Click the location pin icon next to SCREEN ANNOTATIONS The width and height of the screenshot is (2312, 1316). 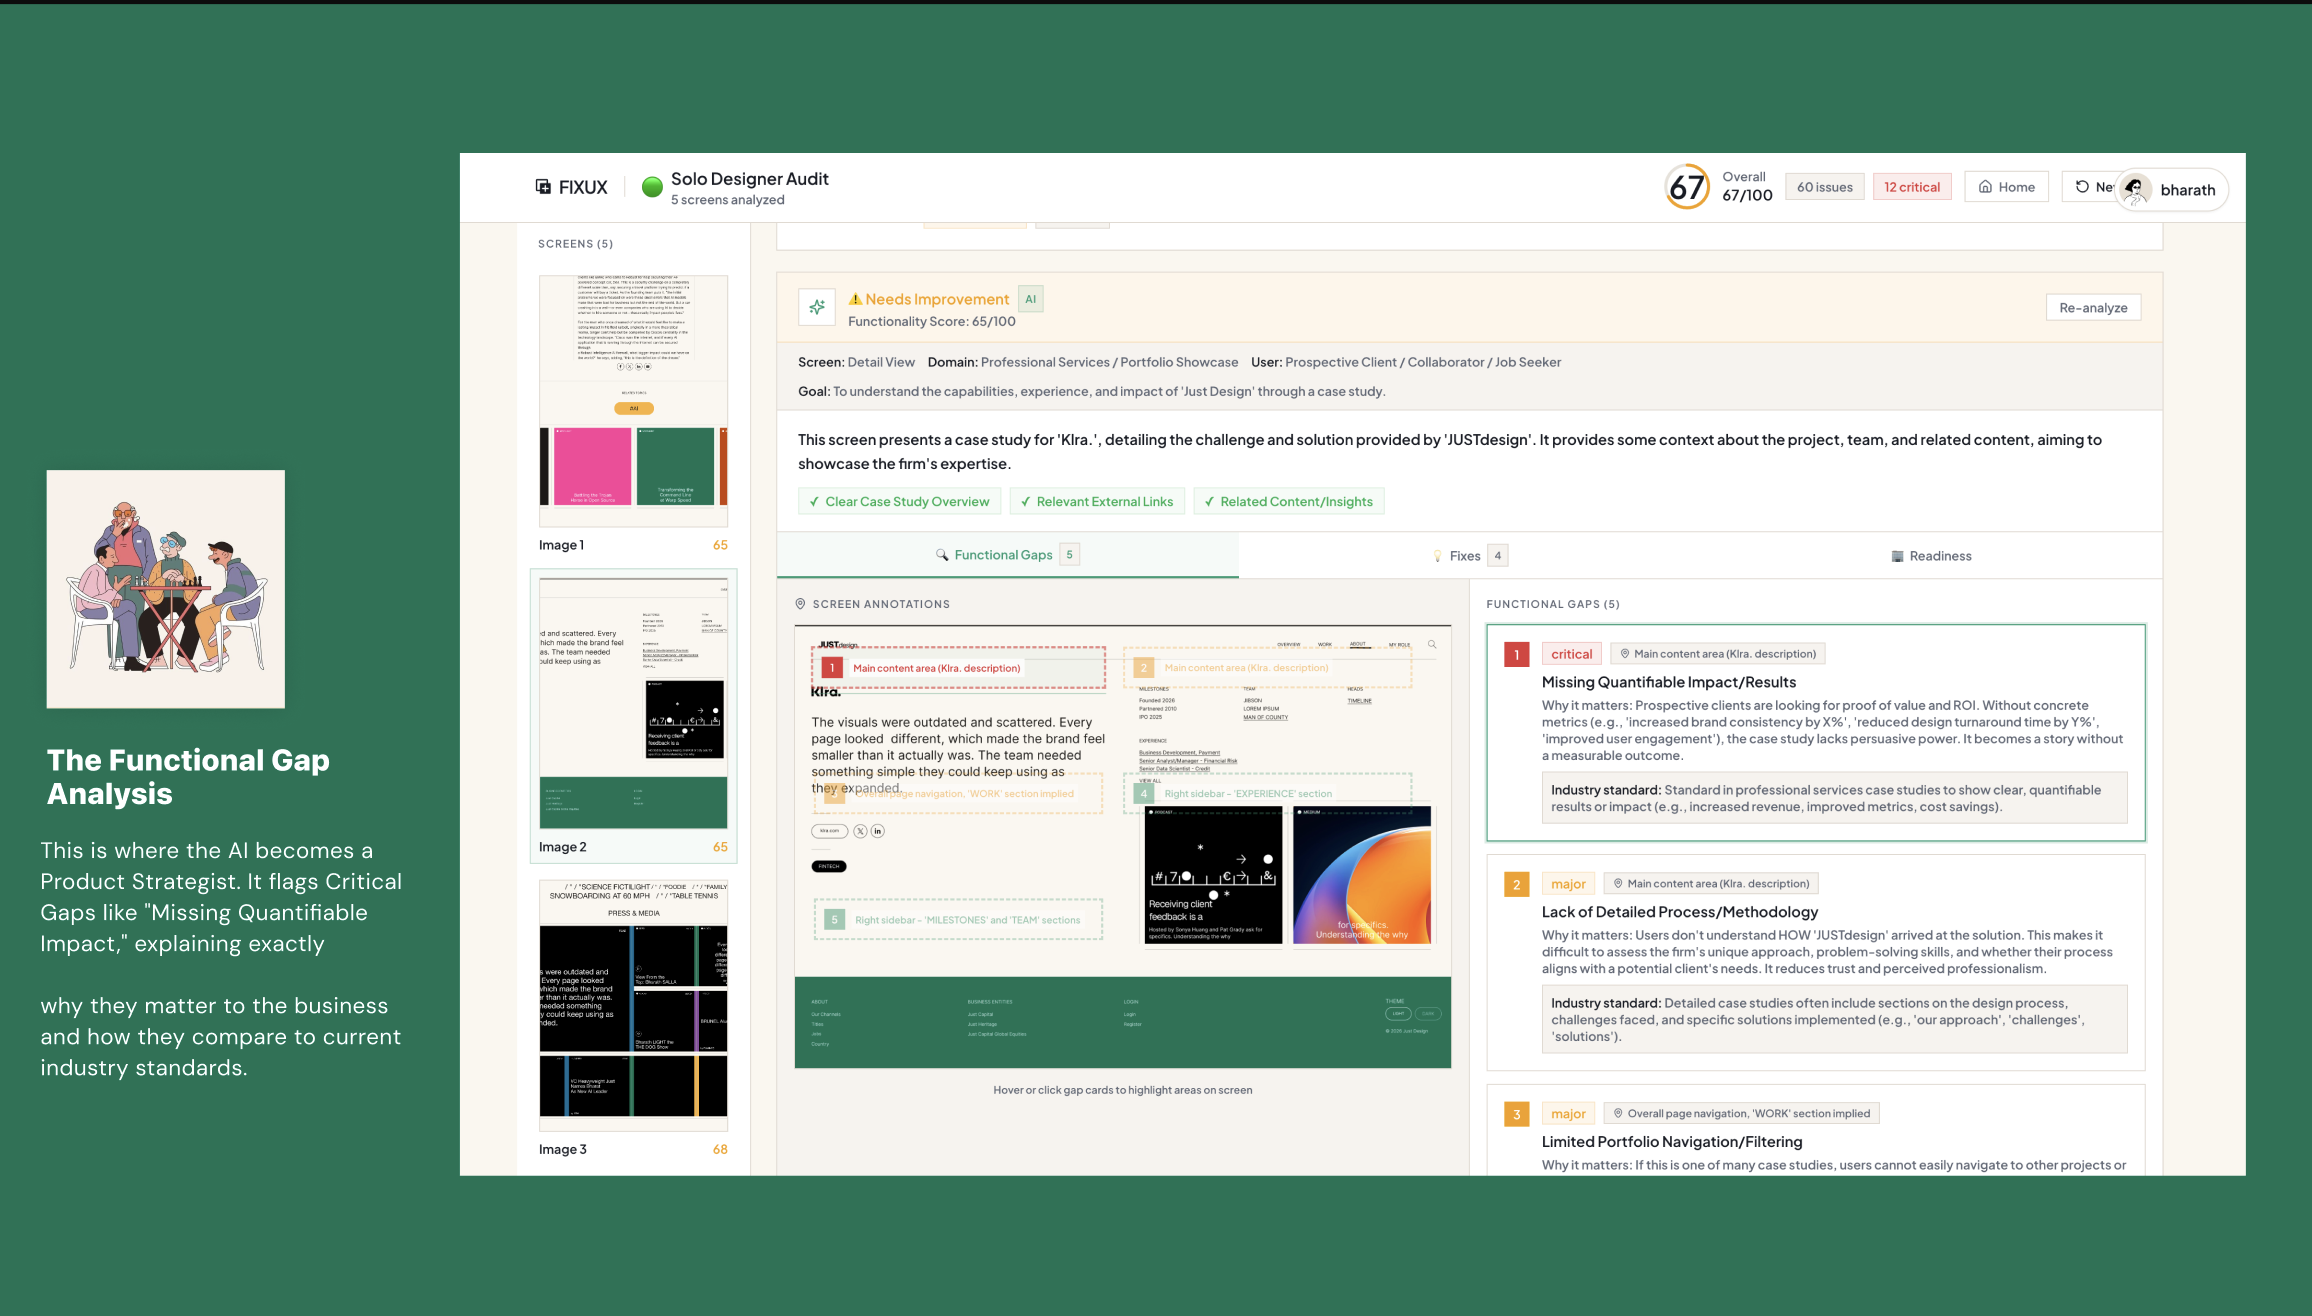tap(801, 604)
